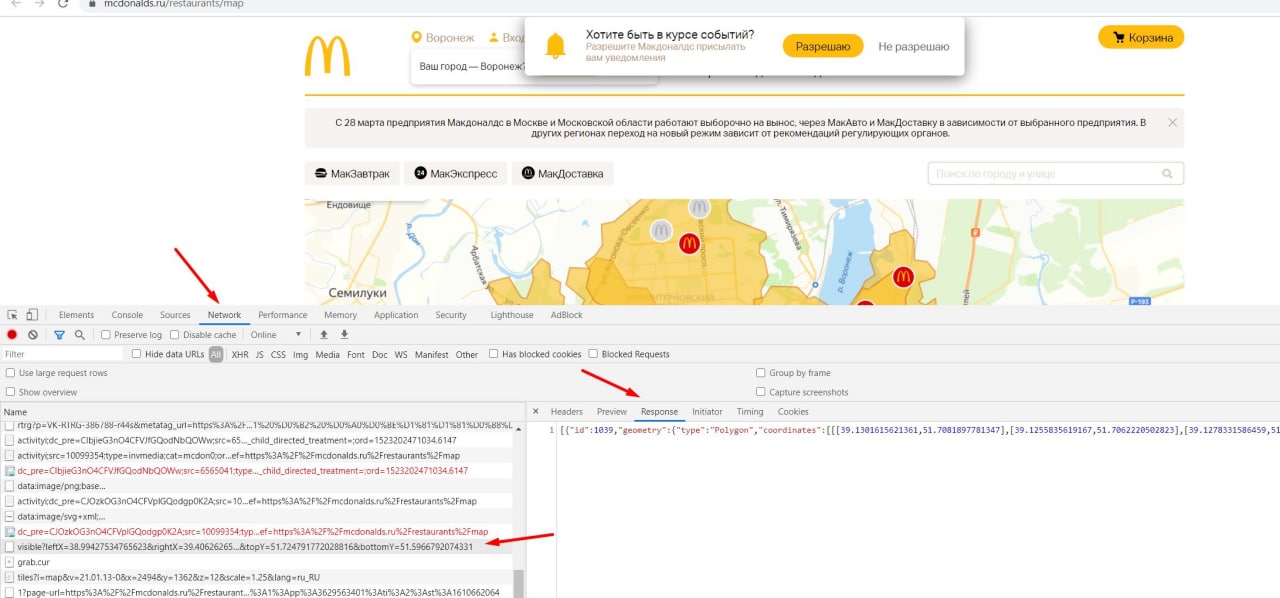Check Group by frame

tap(761, 373)
